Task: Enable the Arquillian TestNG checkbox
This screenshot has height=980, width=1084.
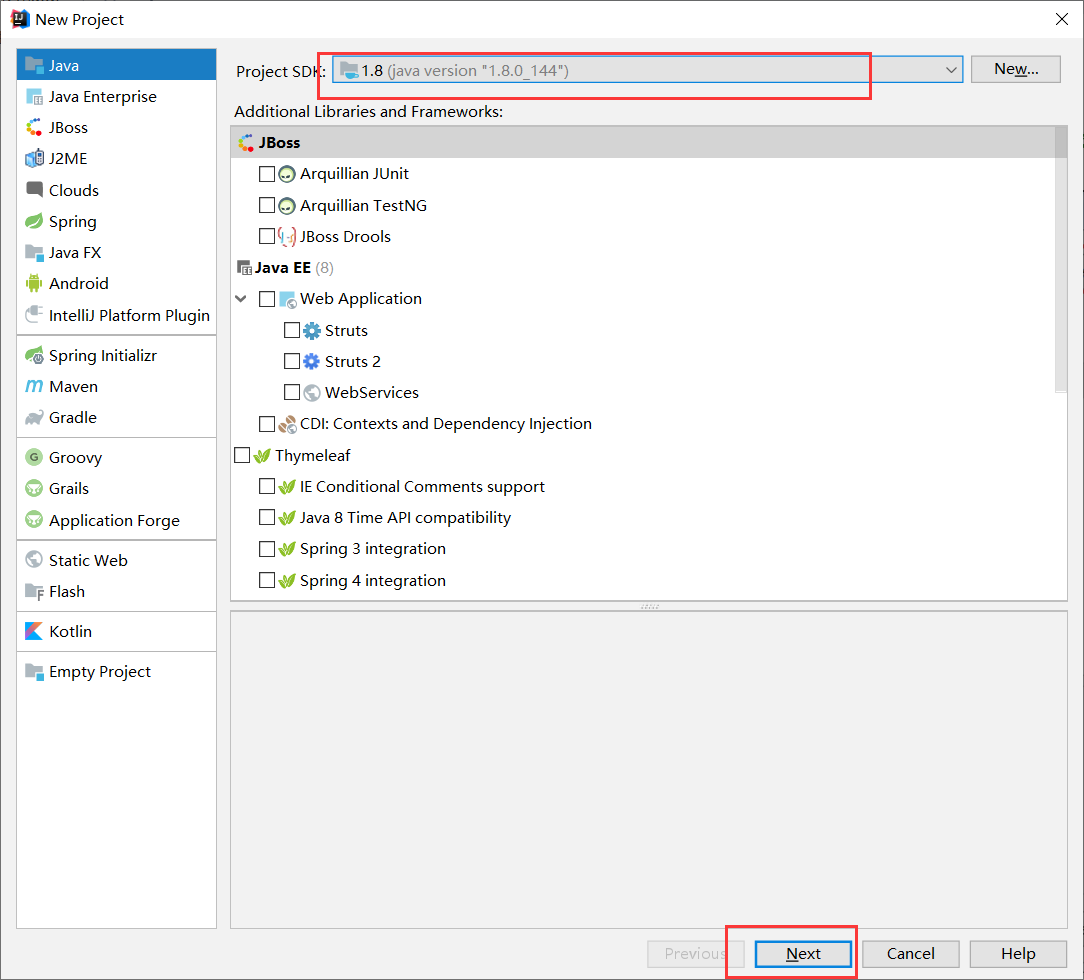Action: point(267,205)
